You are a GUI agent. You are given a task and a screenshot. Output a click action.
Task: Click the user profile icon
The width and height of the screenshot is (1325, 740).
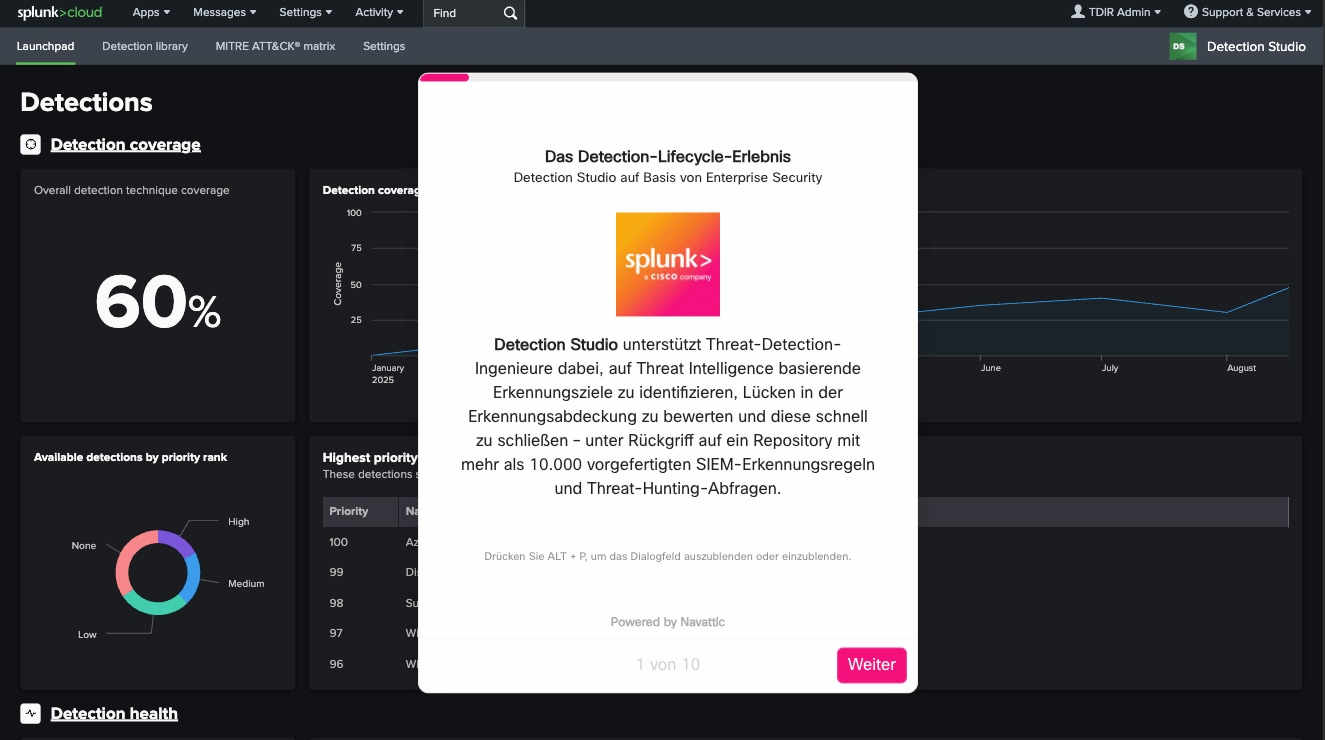(1077, 12)
